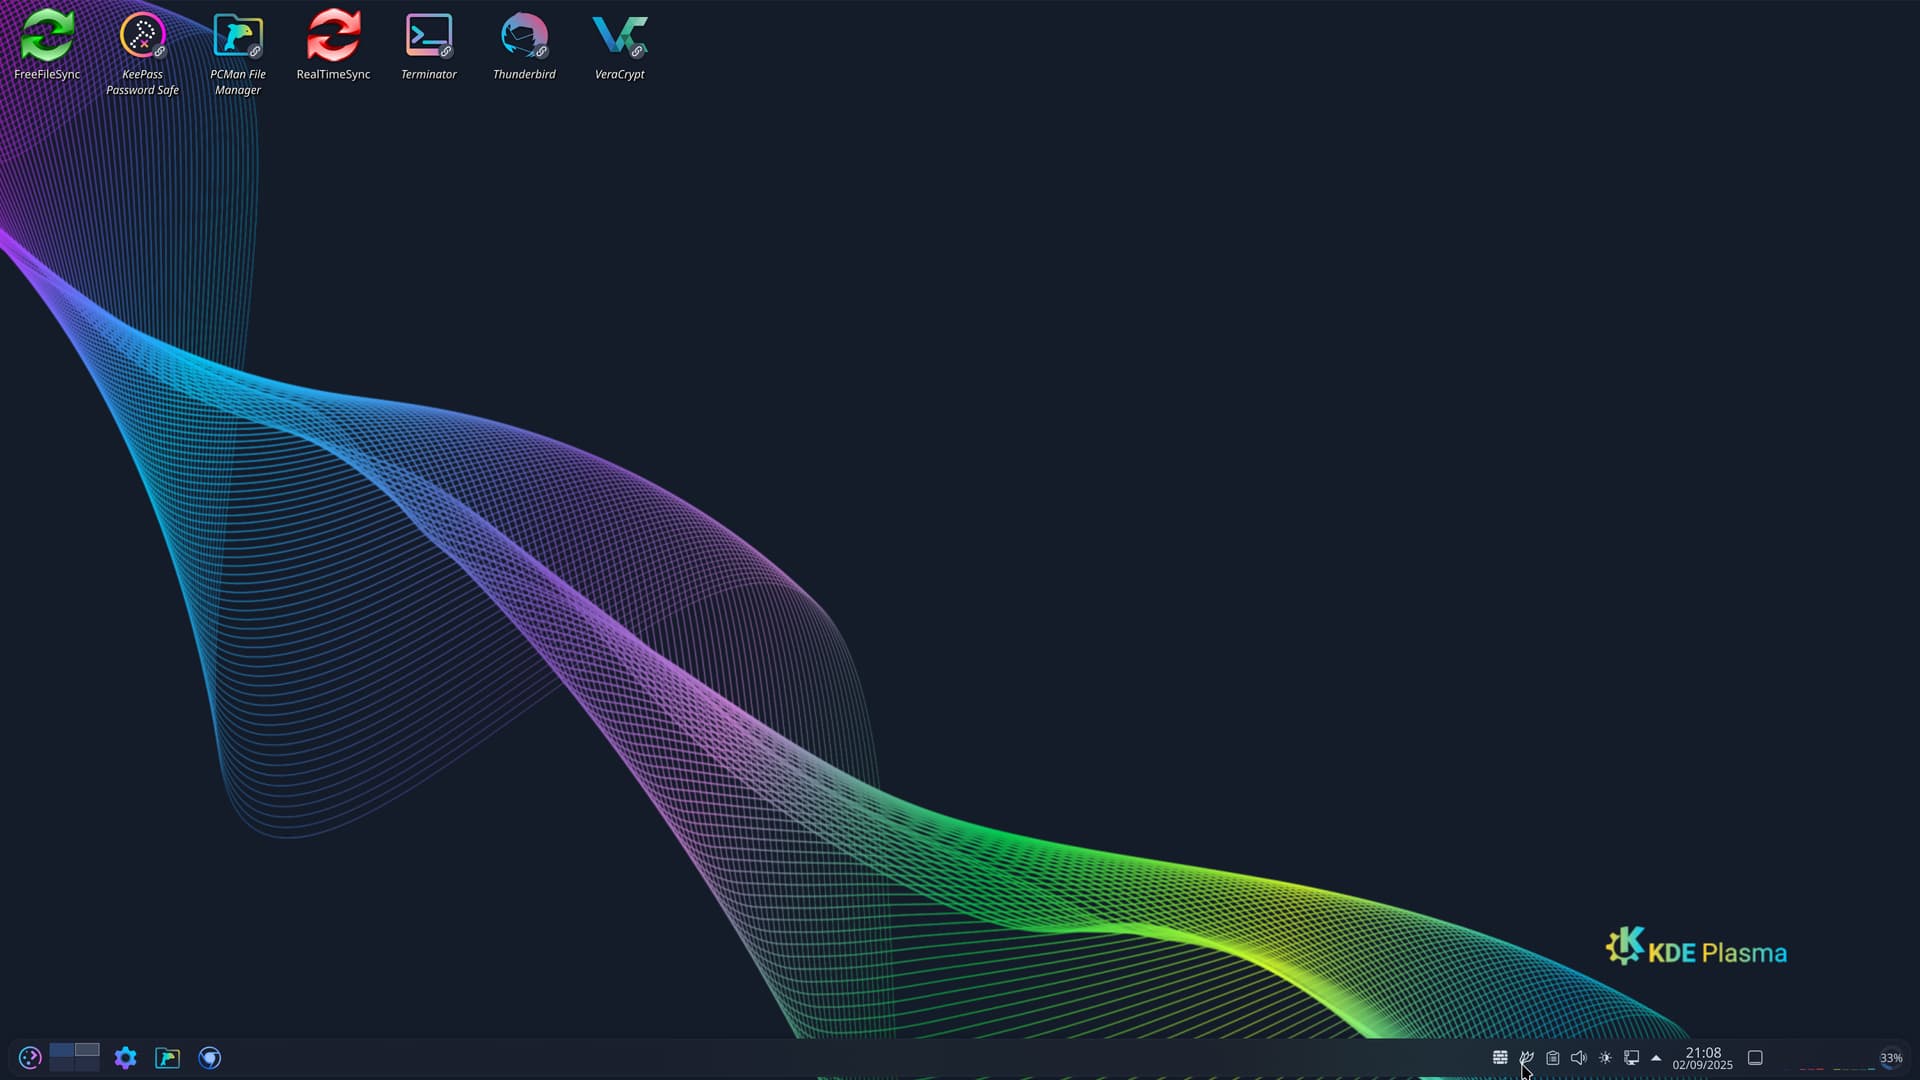1920x1080 pixels.
Task: Click the PCMan File Manager desktop icon
Action: coord(238,37)
